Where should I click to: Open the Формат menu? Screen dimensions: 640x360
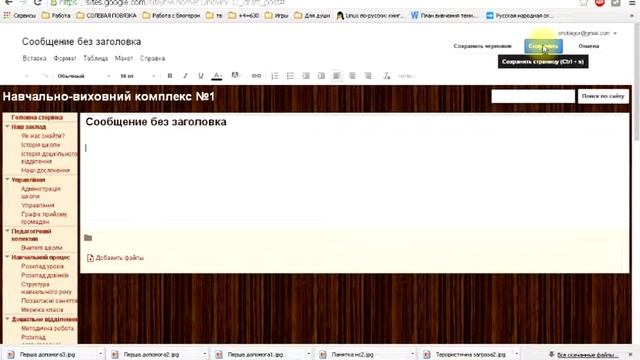[x=65, y=58]
